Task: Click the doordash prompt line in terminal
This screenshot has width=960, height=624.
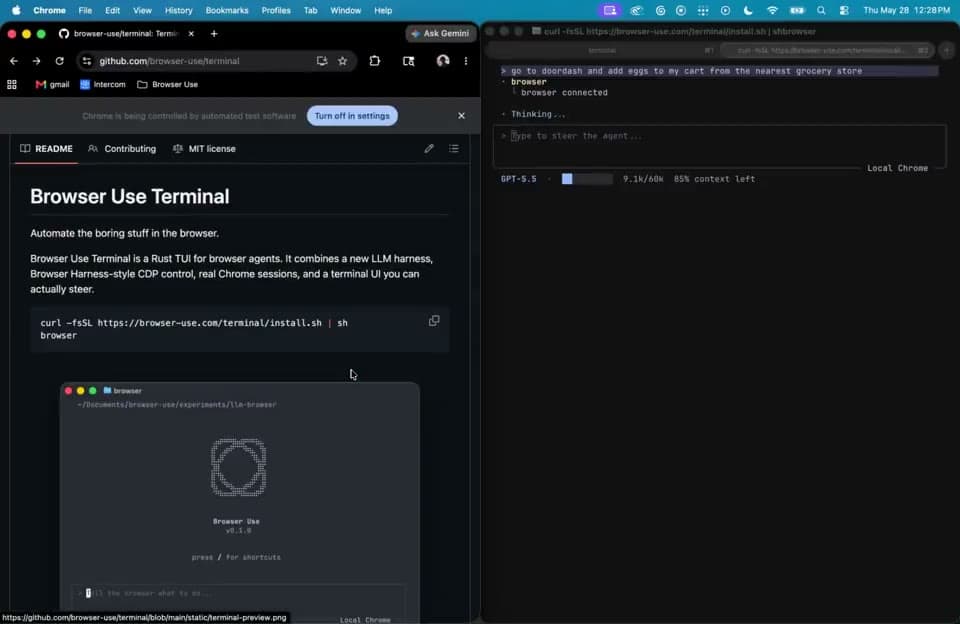Action: 720,71
